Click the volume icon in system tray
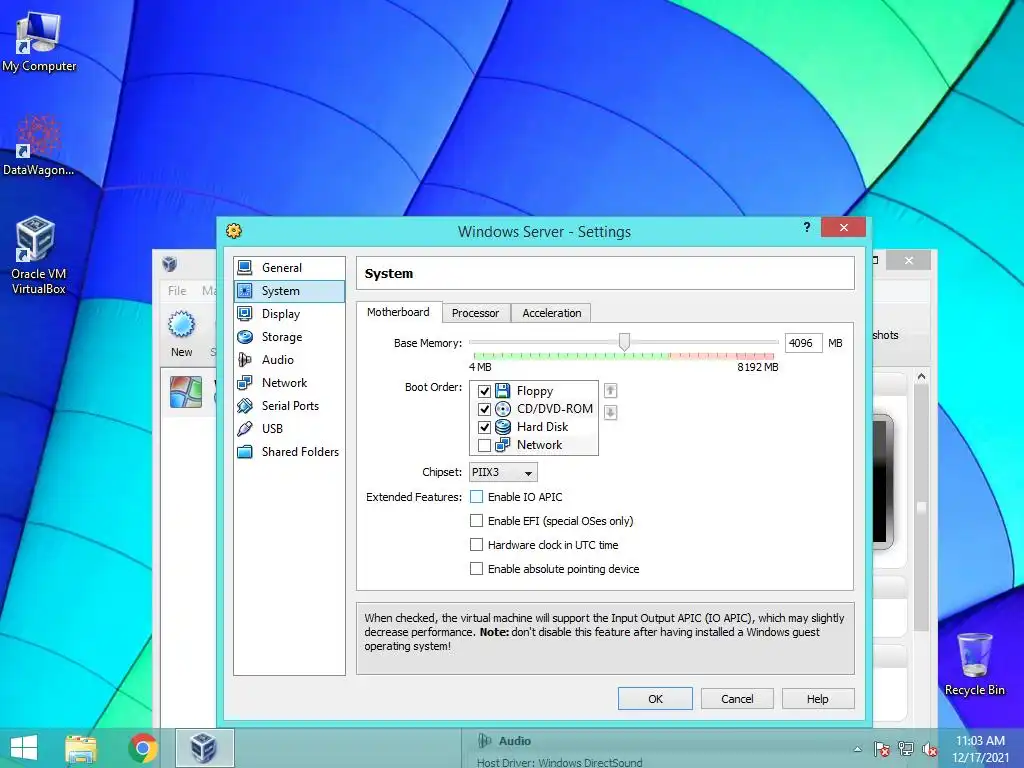The height and width of the screenshot is (768, 1024). pos(930,749)
